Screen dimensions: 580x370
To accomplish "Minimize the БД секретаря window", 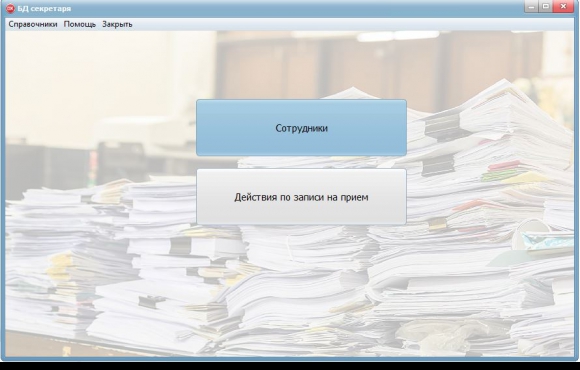I will pos(531,7).
